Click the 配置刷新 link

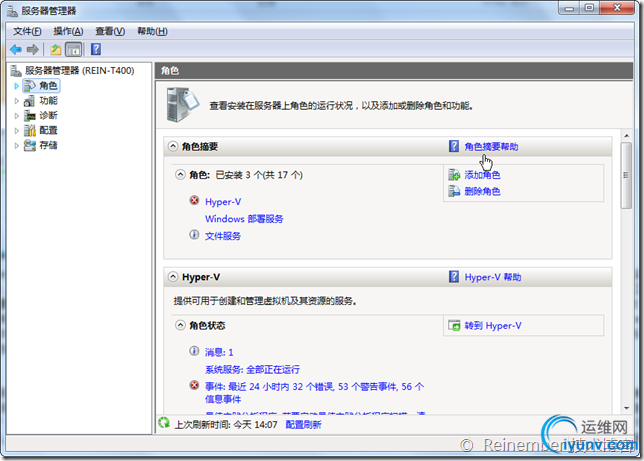[x=303, y=424]
